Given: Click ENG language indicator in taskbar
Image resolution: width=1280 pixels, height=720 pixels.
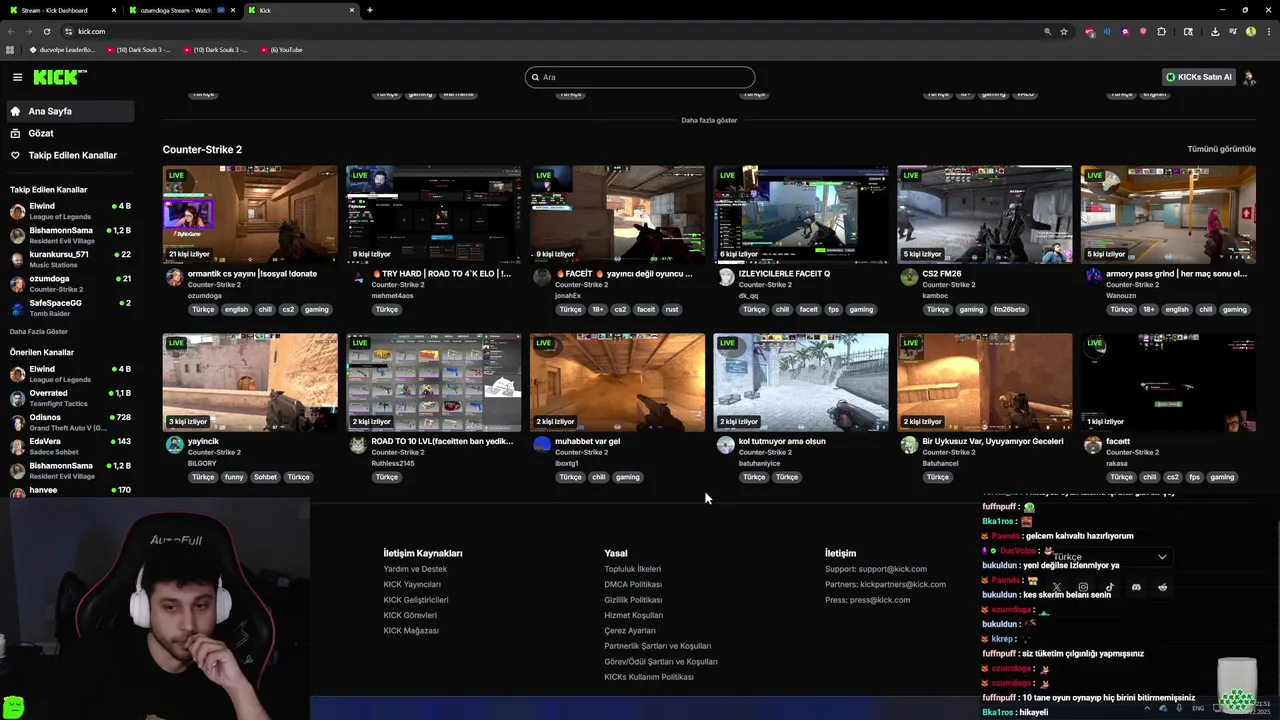Looking at the screenshot, I should click(x=1198, y=708).
